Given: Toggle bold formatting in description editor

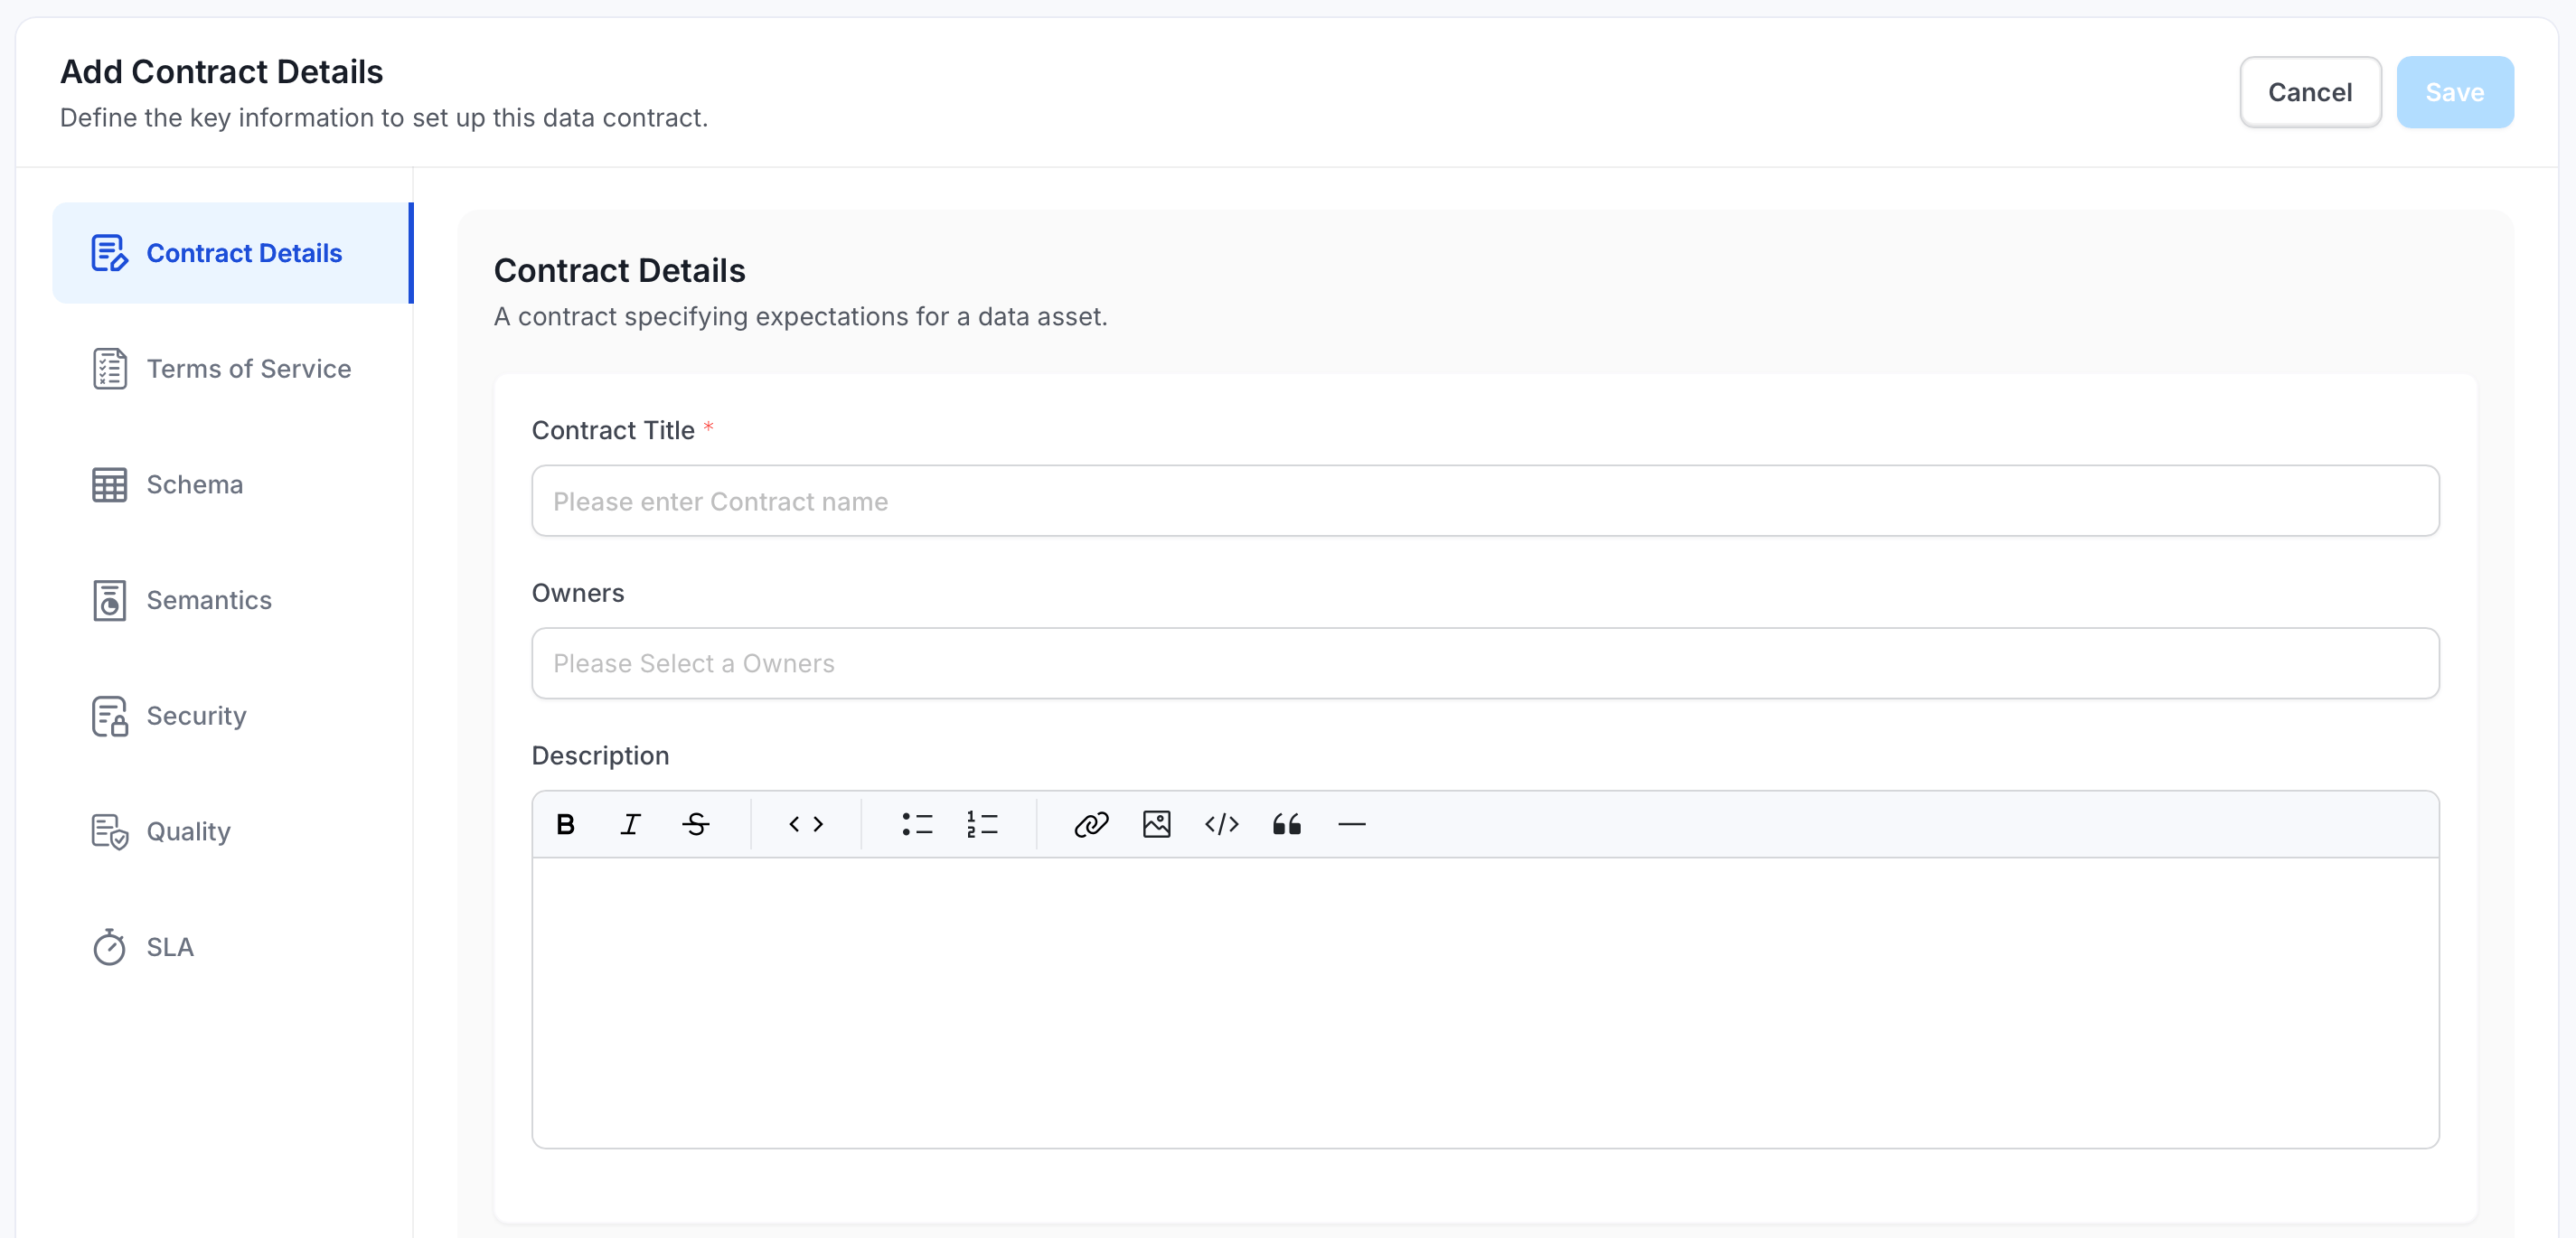Looking at the screenshot, I should click(565, 824).
